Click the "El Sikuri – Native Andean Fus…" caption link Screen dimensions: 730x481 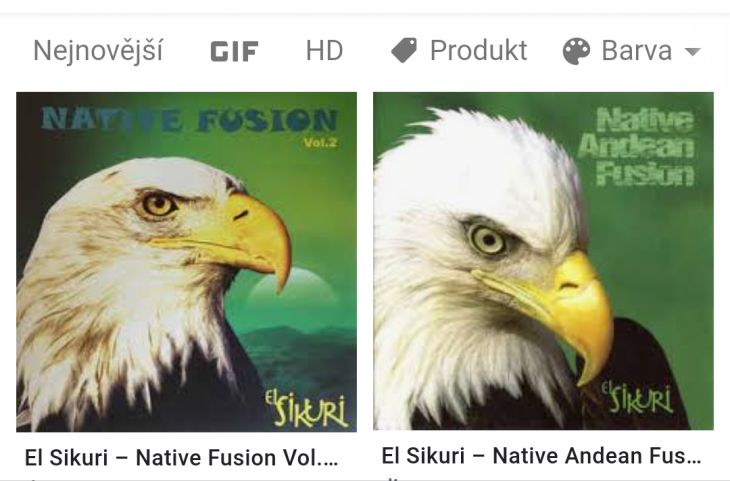pyautogui.click(x=541, y=455)
